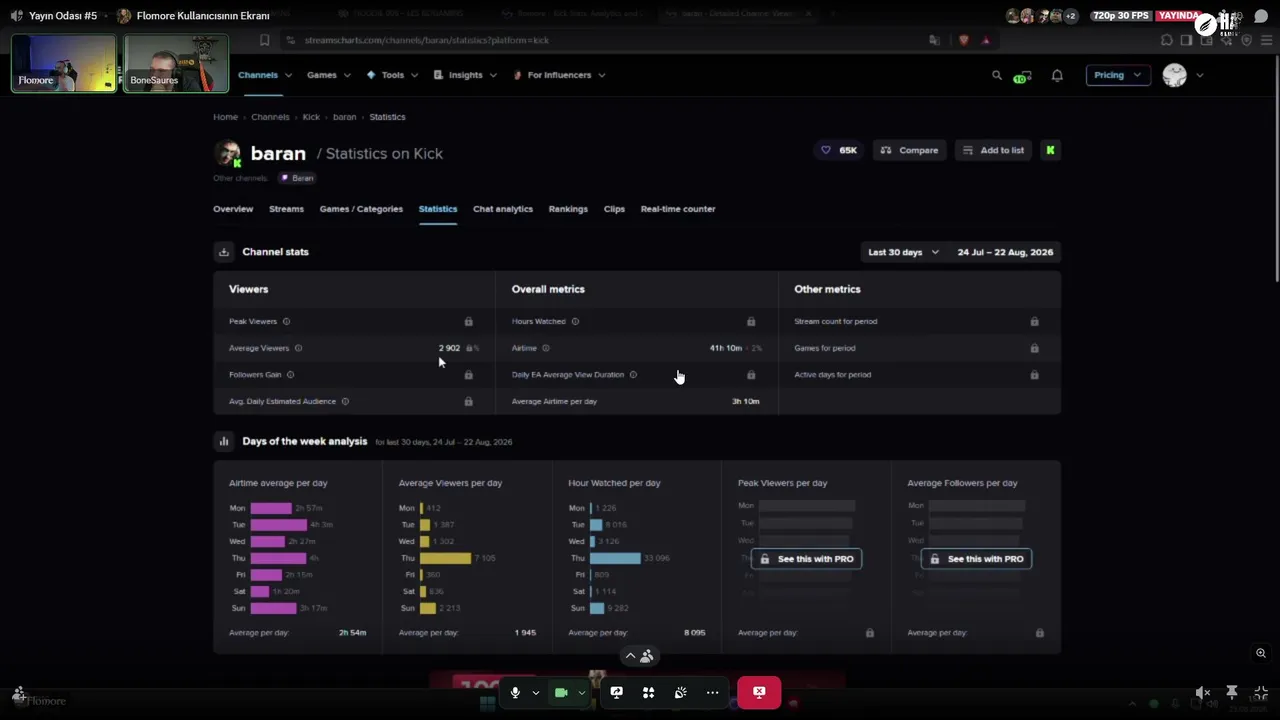The width and height of the screenshot is (1280, 720).
Task: Click the search magnifier icon in site header
Action: click(x=996, y=75)
